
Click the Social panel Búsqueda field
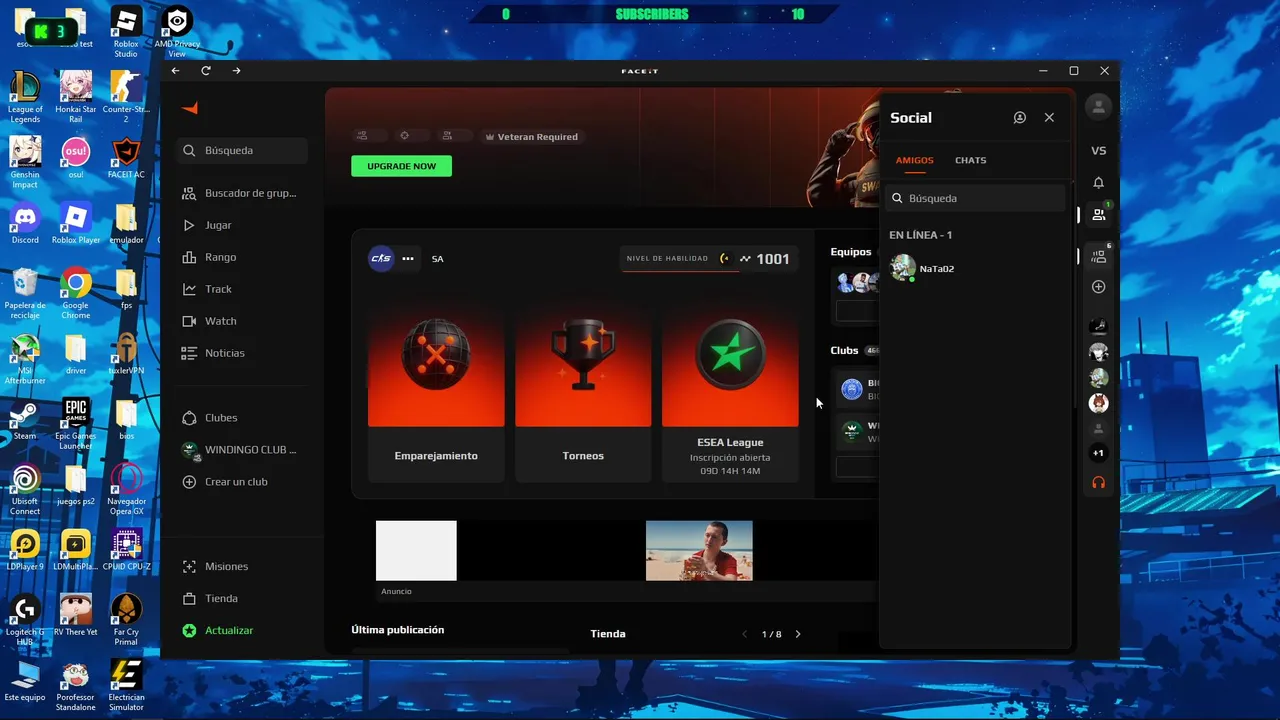[x=975, y=198]
